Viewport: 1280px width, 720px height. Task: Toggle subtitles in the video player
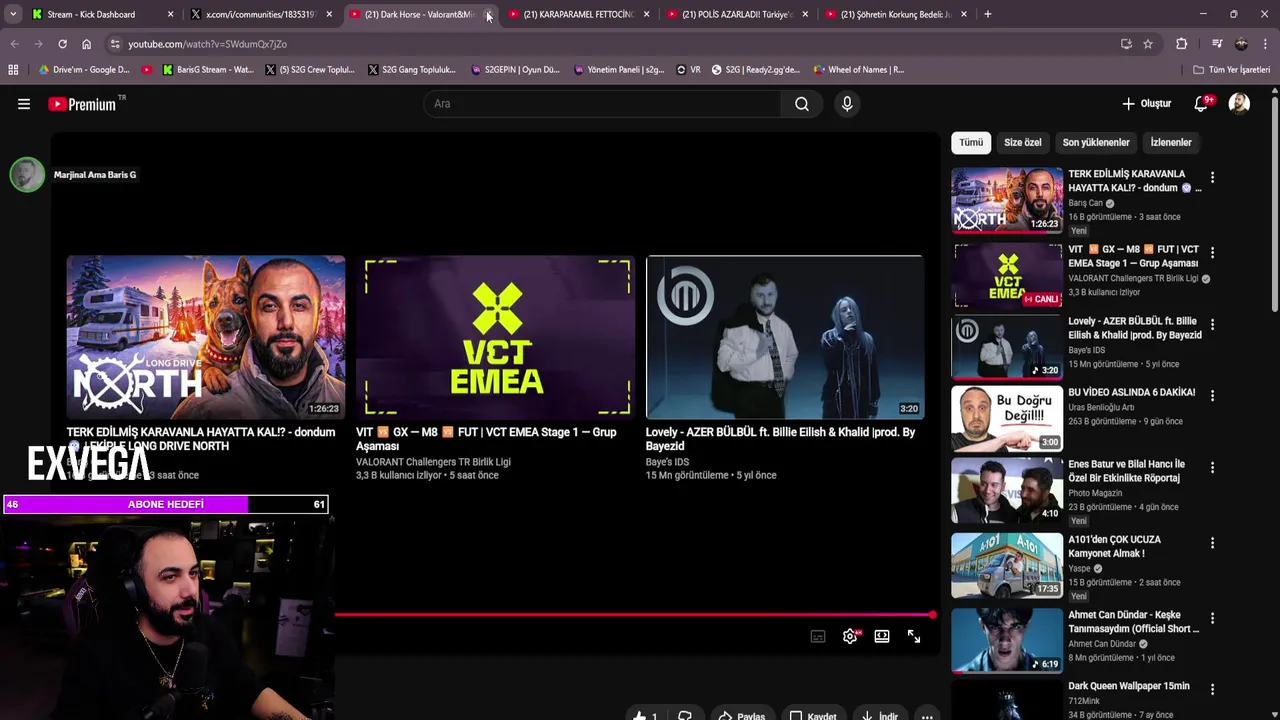point(818,637)
